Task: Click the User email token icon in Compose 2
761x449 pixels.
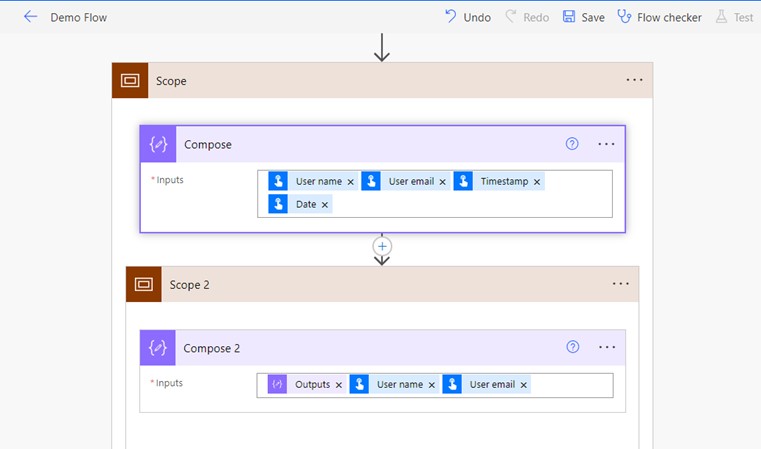Action: (452, 384)
